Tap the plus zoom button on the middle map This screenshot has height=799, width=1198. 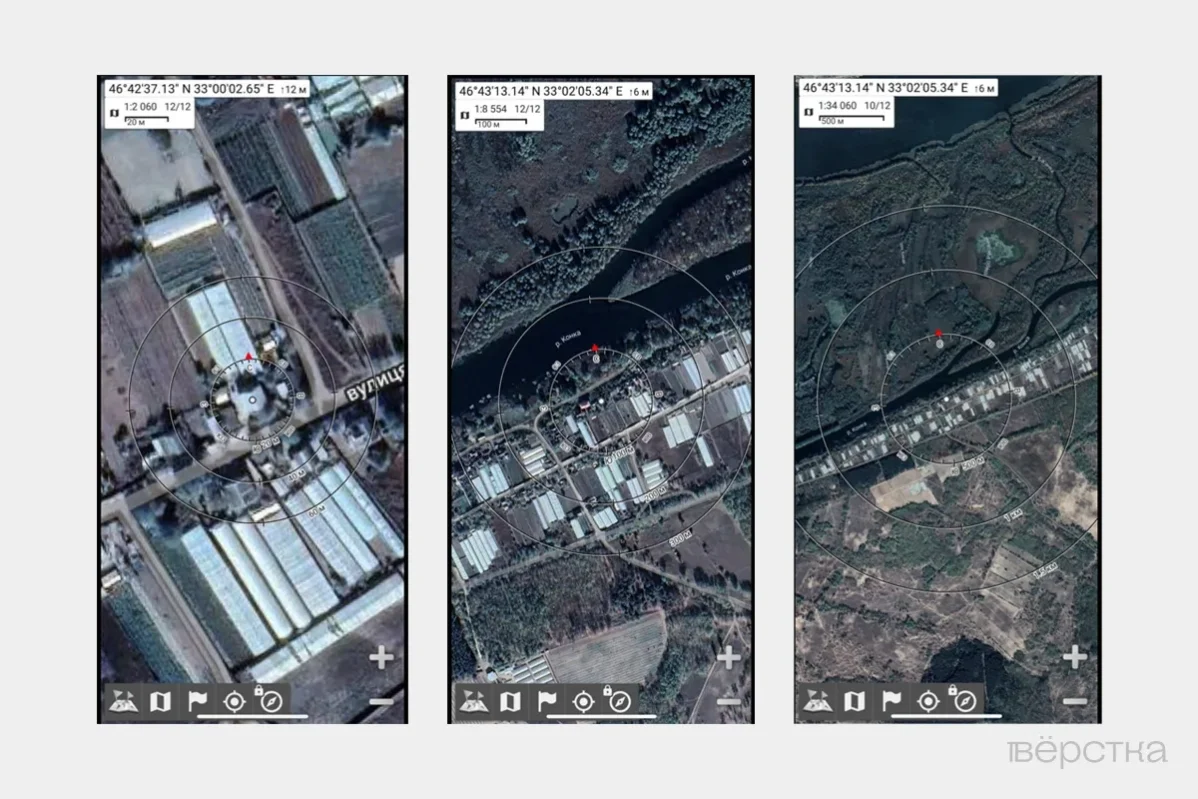click(729, 658)
